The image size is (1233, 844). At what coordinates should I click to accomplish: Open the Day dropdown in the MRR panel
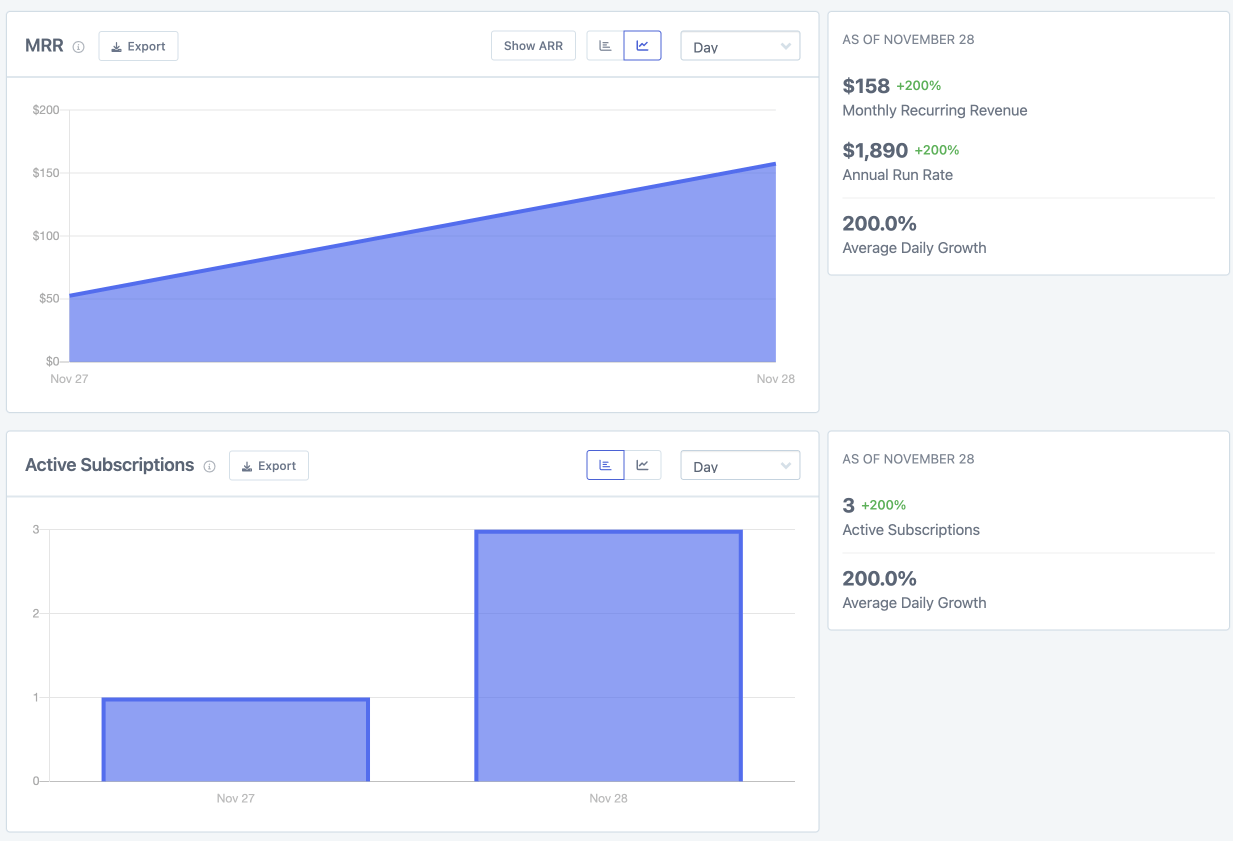[x=740, y=45]
